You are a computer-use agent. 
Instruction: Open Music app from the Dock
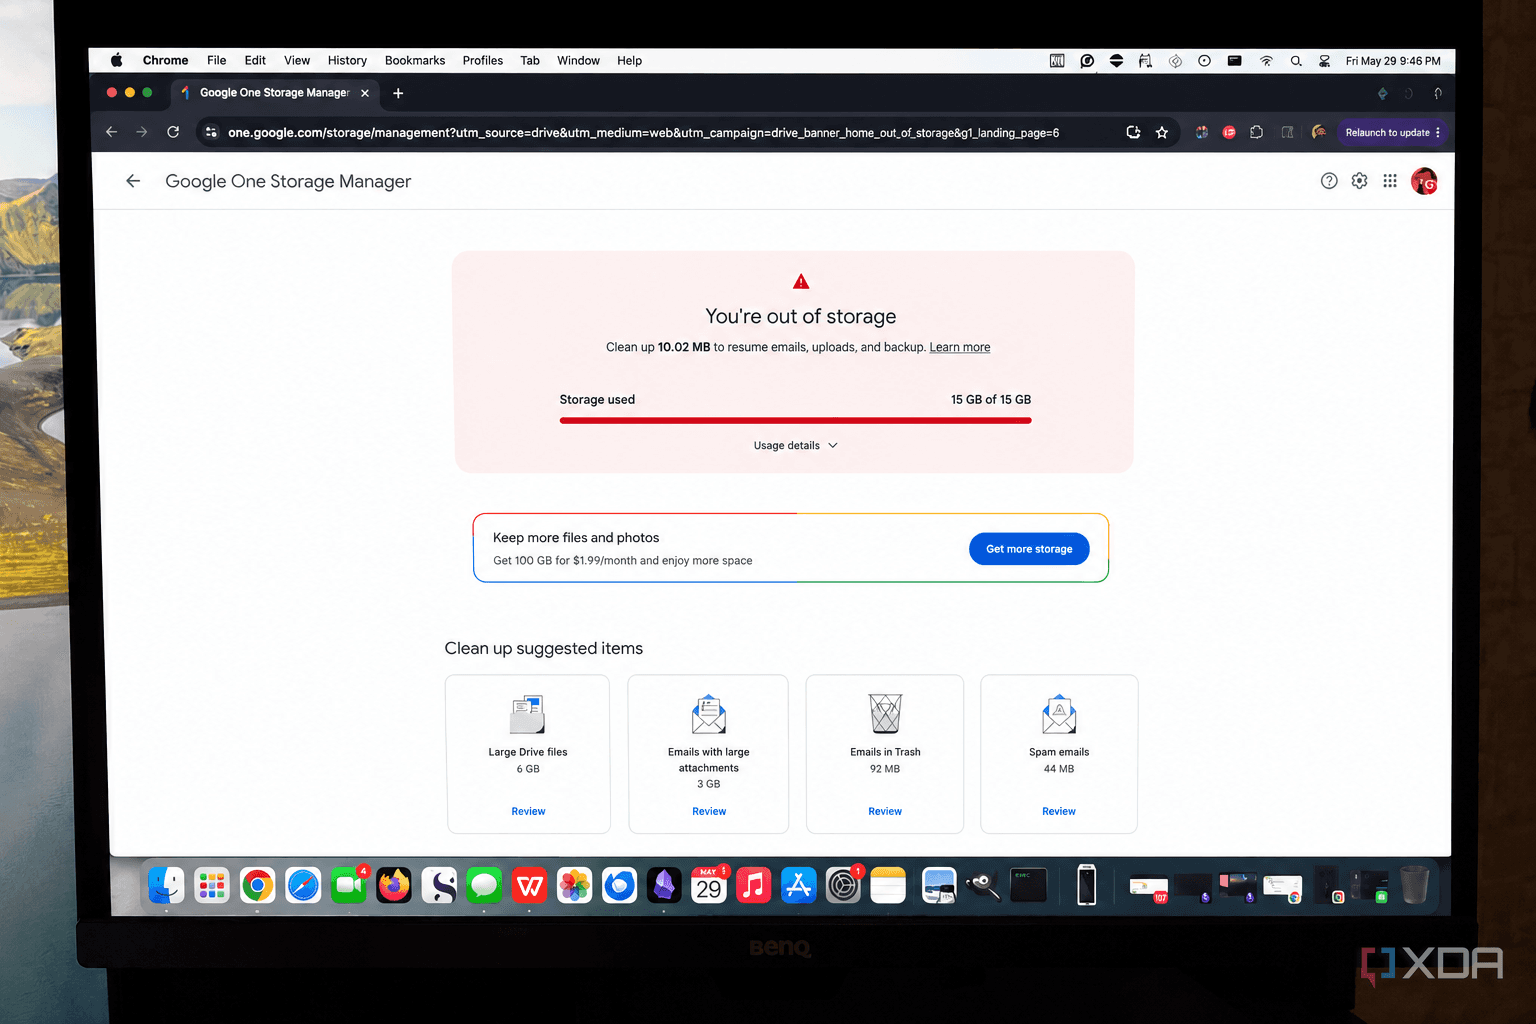(x=754, y=885)
